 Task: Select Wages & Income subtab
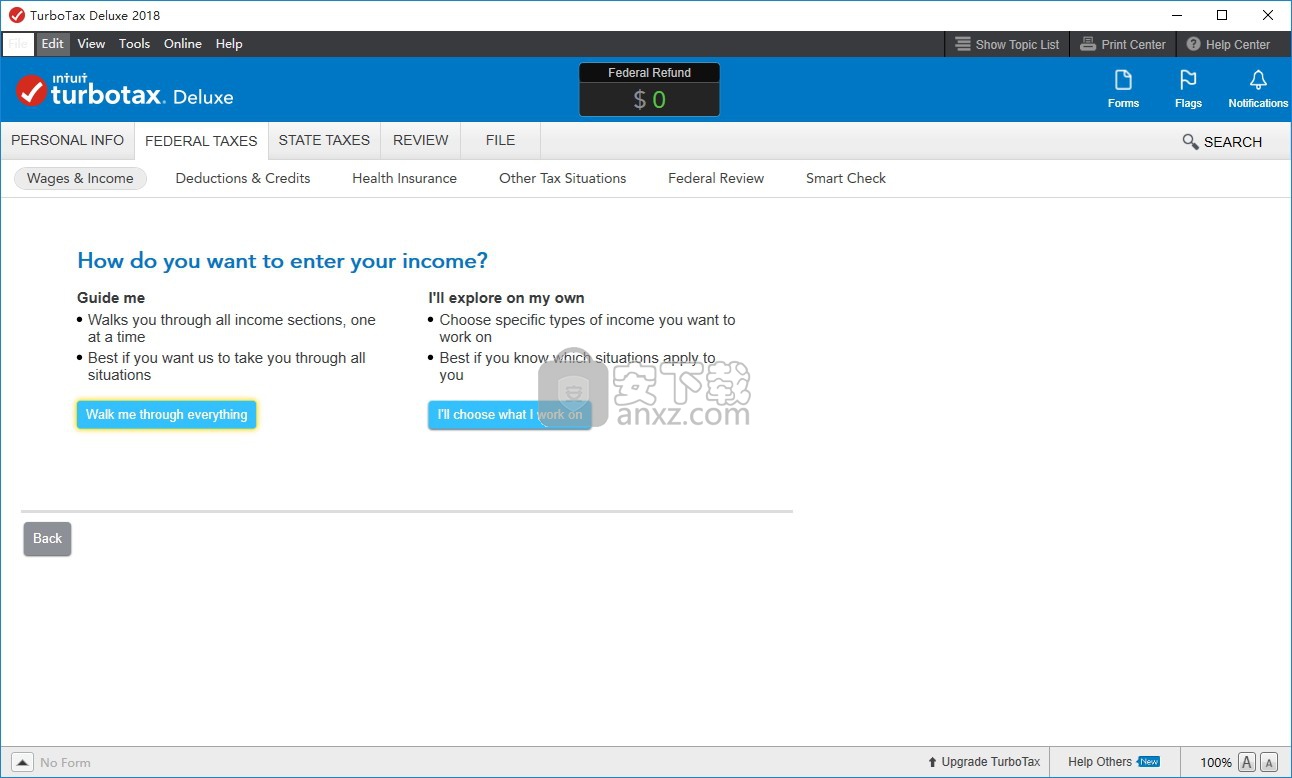click(80, 178)
